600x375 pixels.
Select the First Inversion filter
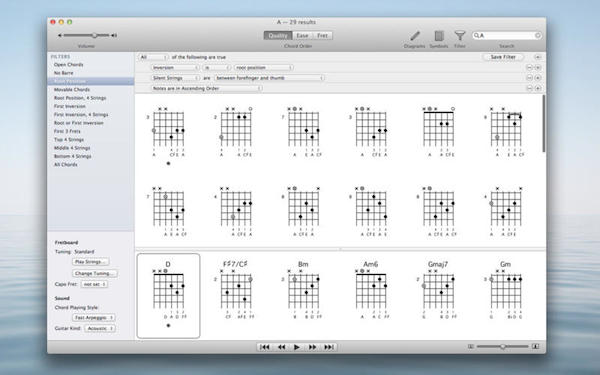(70, 106)
